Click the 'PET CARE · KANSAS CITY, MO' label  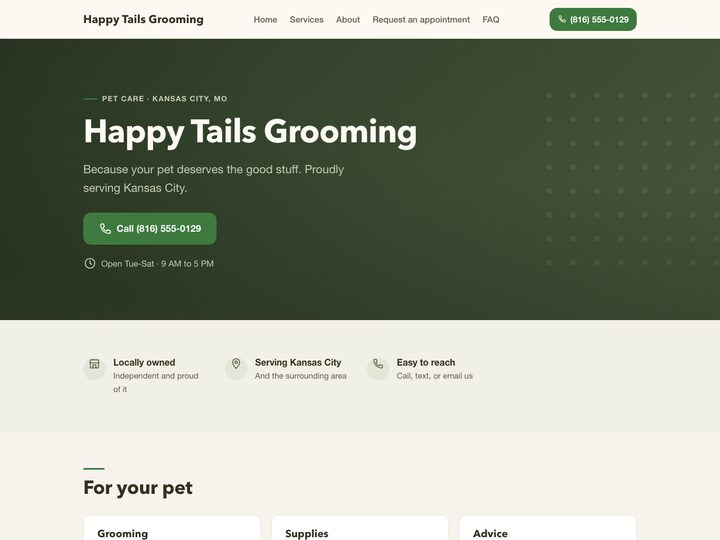coord(164,99)
